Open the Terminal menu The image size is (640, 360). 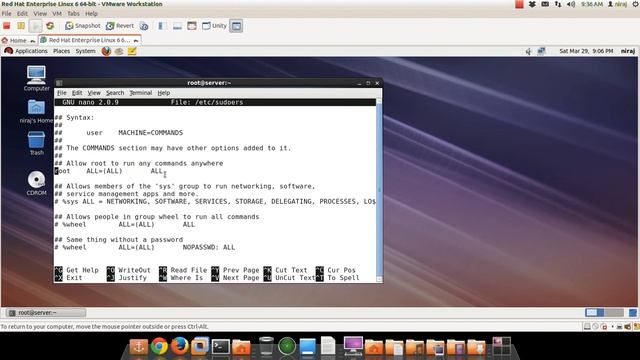pyautogui.click(x=141, y=93)
